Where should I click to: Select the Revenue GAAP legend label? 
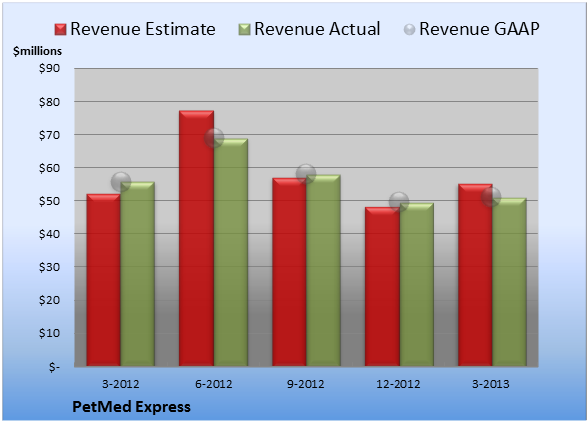479,29
